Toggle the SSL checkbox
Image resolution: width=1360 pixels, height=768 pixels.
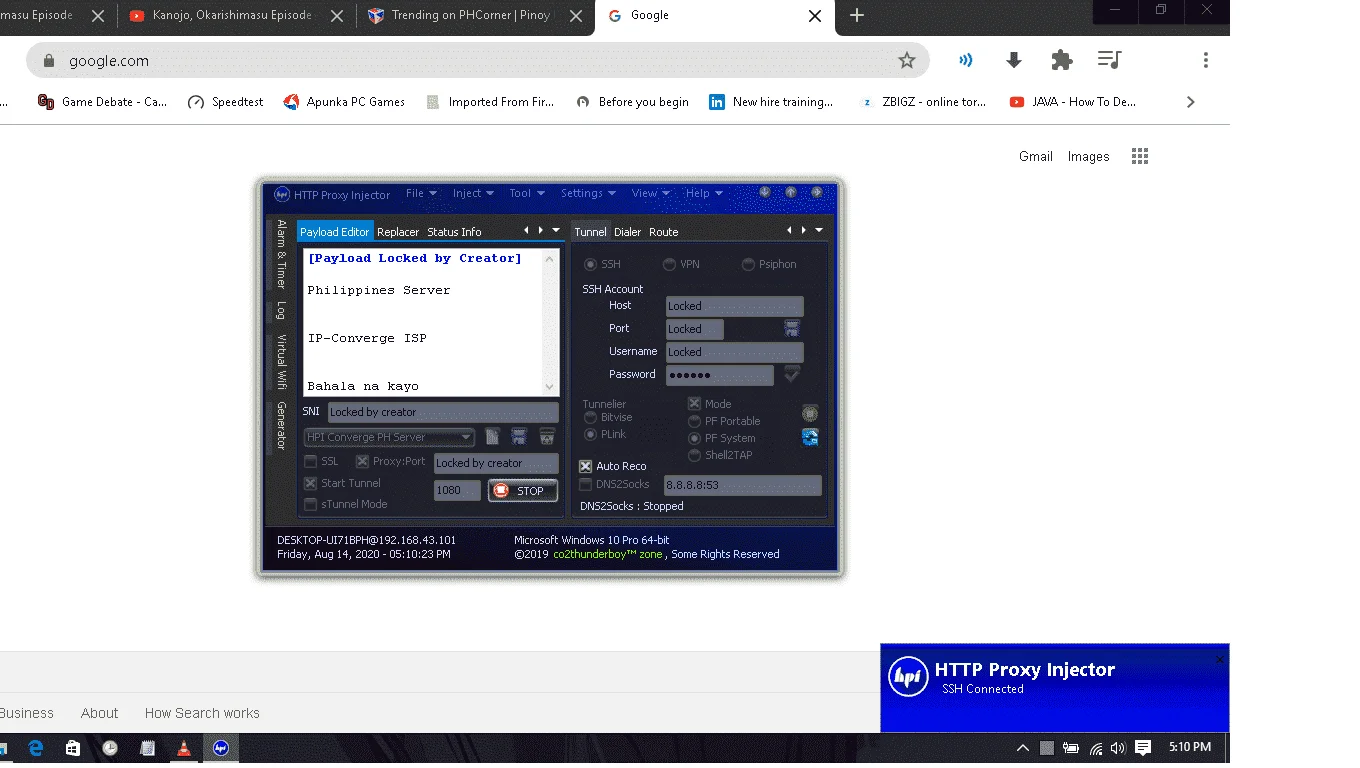(311, 462)
